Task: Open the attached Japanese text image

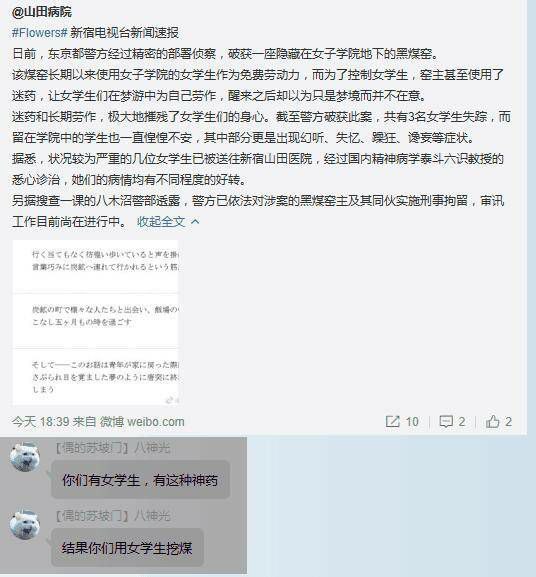Action: point(96,322)
